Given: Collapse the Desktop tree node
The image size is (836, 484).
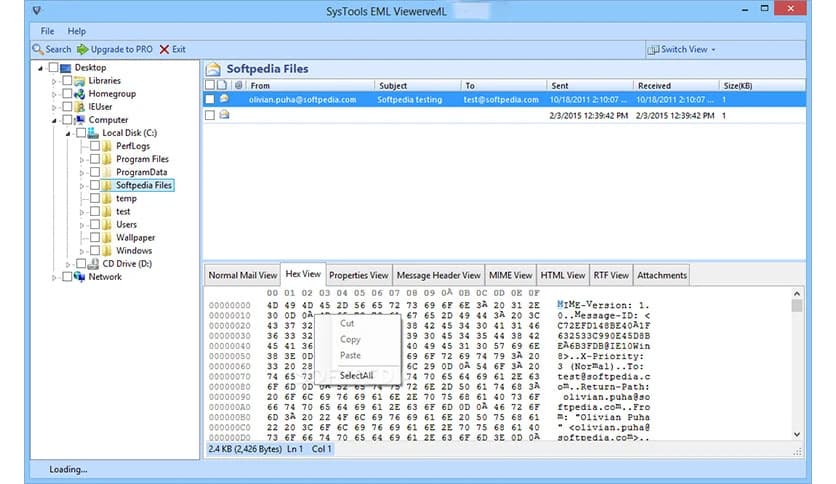Looking at the screenshot, I should click(40, 68).
